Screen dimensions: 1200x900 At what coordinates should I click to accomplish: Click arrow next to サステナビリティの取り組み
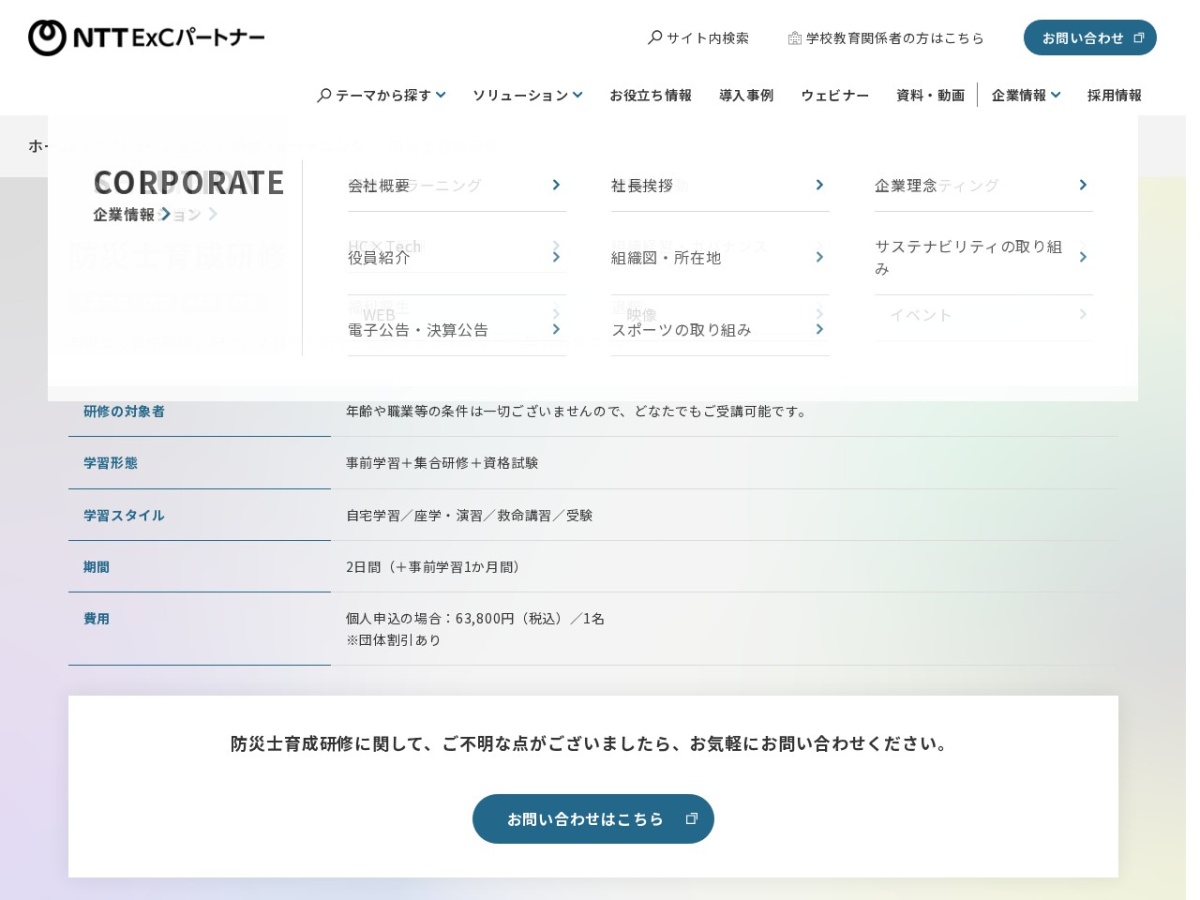[x=1083, y=257]
